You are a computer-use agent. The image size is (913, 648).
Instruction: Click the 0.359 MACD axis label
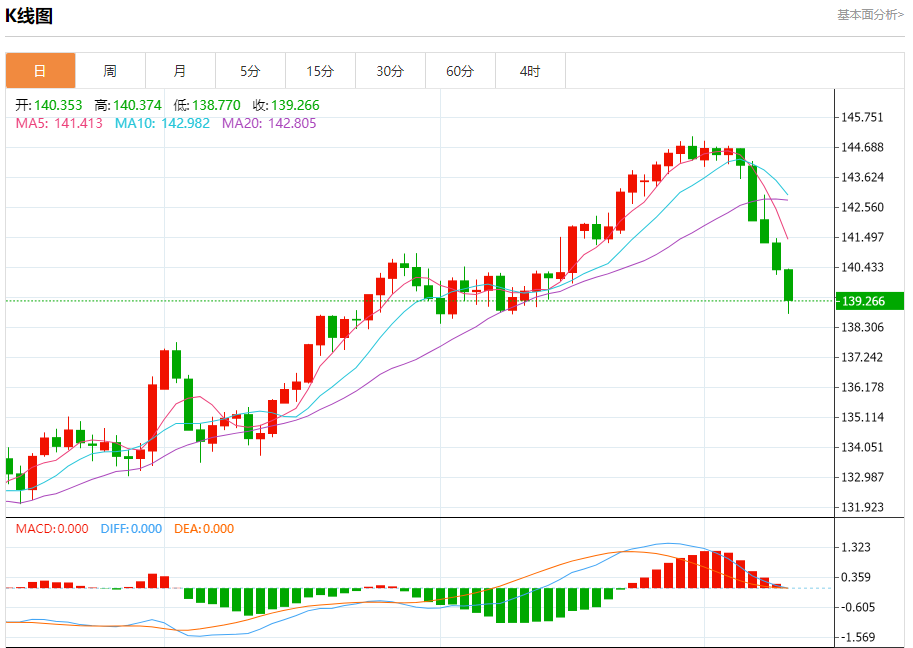tap(856, 578)
